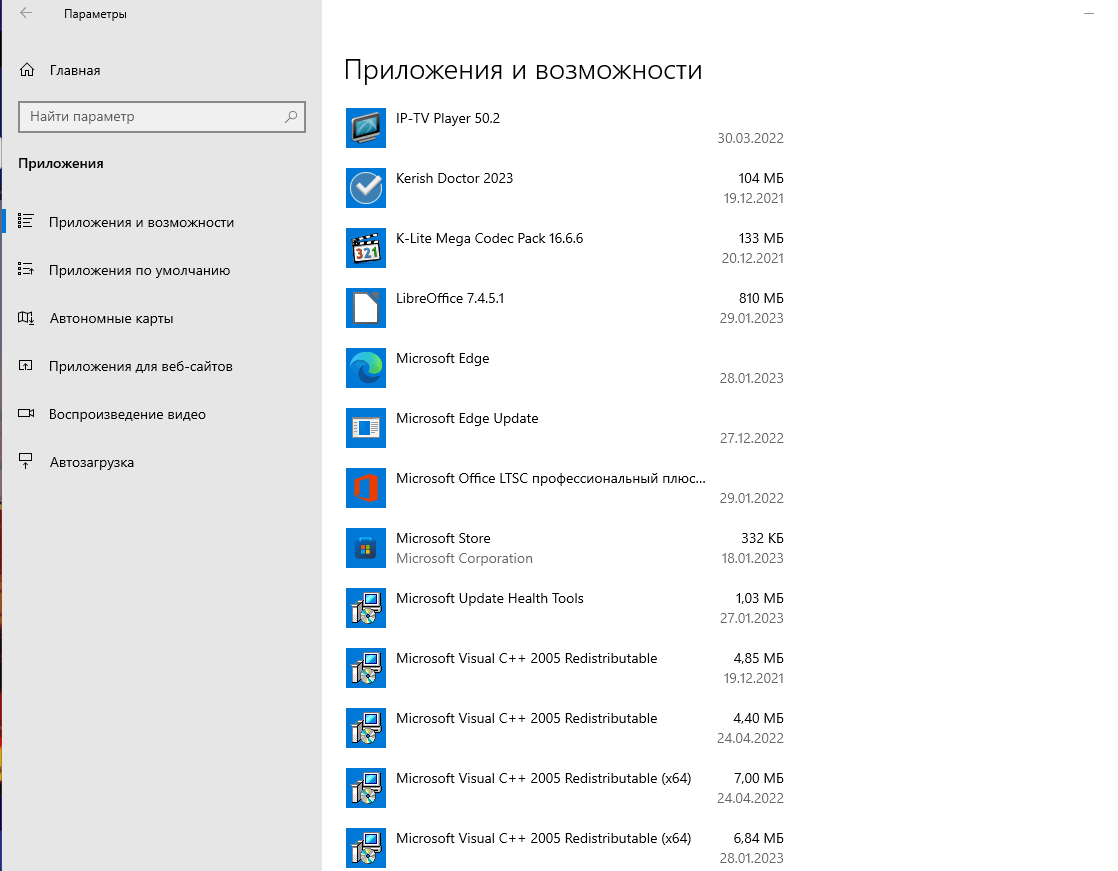Click icon of Visual C++ 2005 (x64) 7,00 МБ

[x=366, y=788]
